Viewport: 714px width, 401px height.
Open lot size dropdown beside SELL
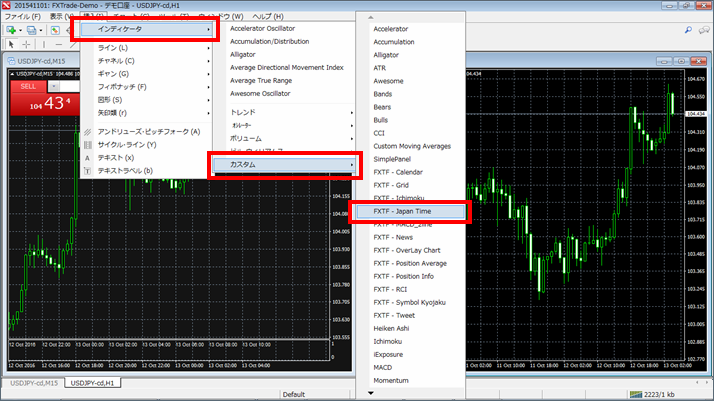point(54,86)
